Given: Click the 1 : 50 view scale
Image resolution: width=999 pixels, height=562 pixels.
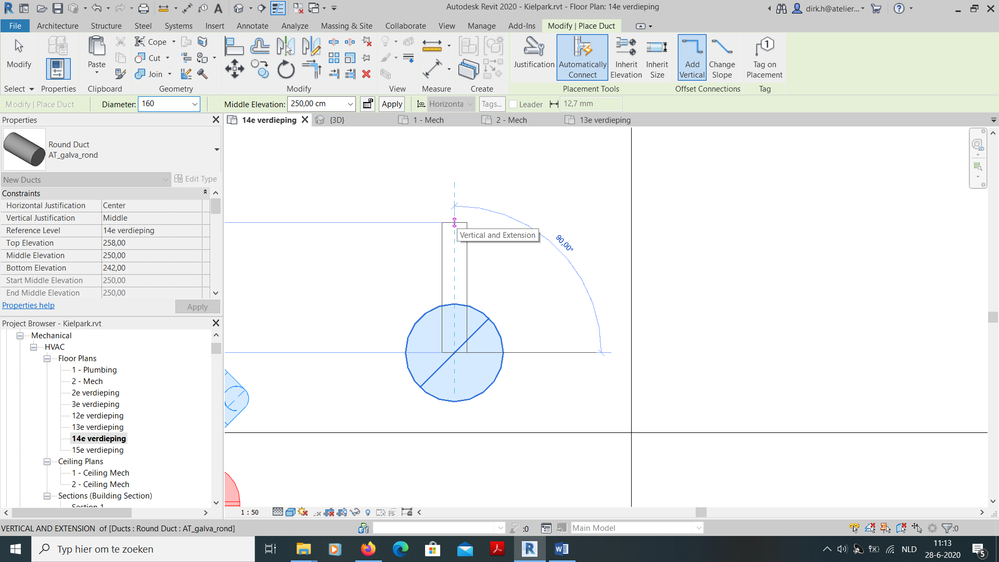Looking at the screenshot, I should [250, 512].
